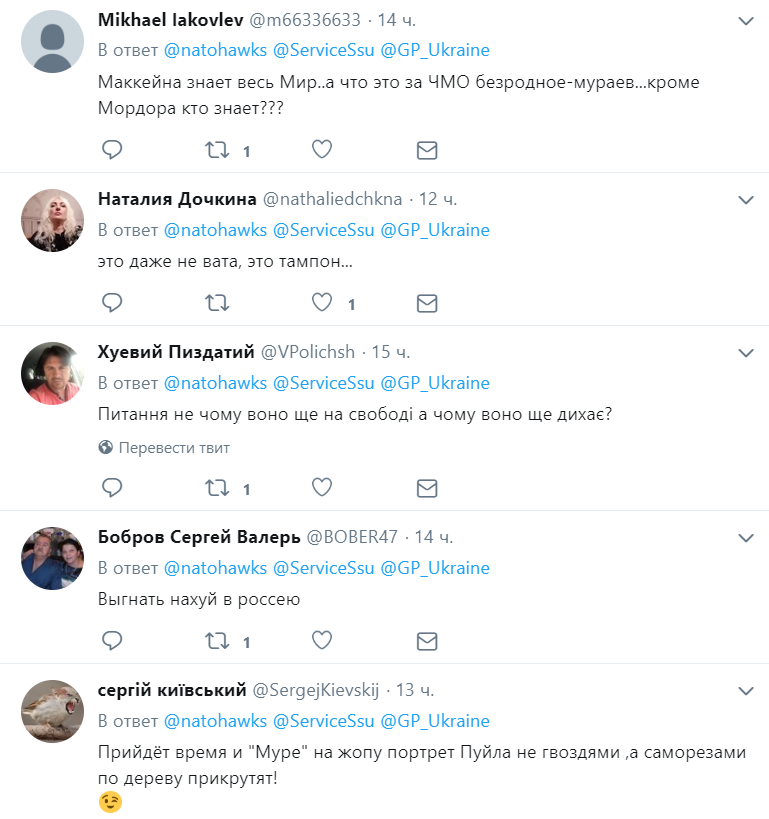Retweet Mikhael Iakovlev's tweet
The image size is (769, 819).
[x=216, y=150]
